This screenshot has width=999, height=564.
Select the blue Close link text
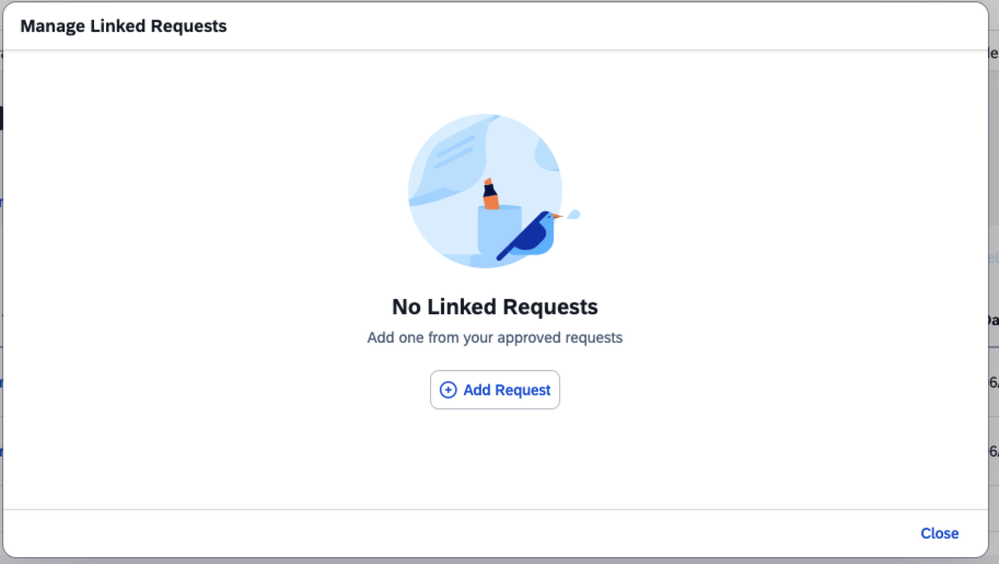pyautogui.click(x=939, y=533)
